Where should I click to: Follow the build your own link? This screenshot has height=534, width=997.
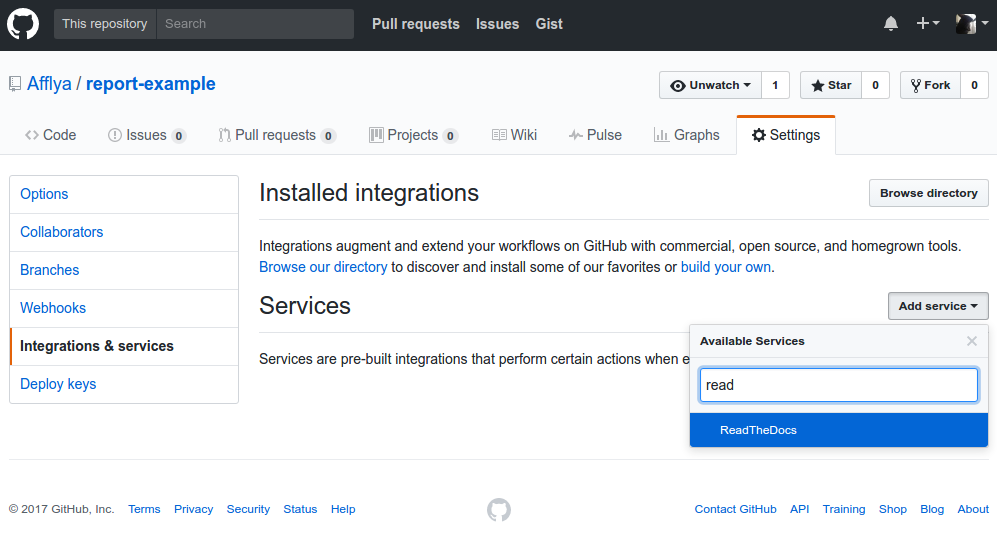point(725,267)
